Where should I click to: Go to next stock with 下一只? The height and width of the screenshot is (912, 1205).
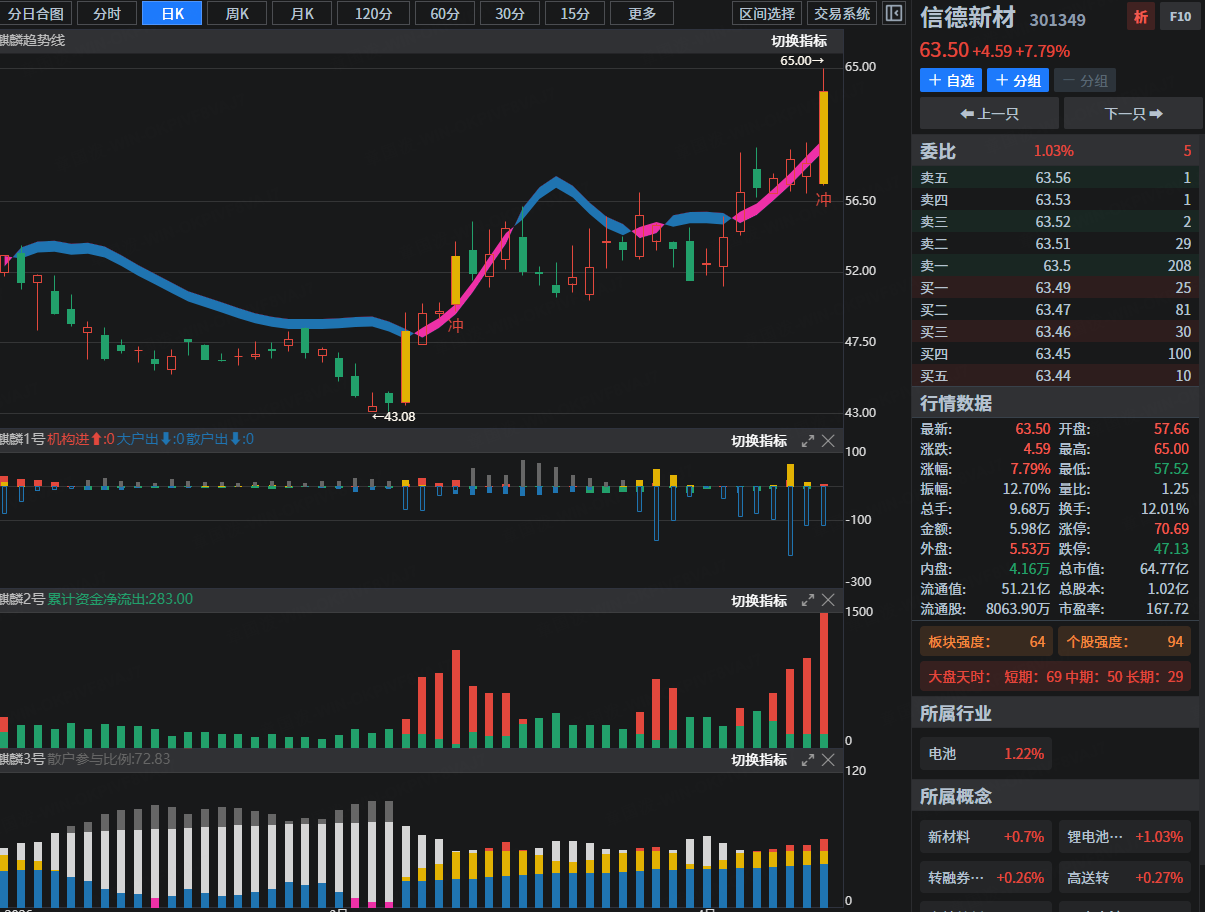pyautogui.click(x=1133, y=113)
